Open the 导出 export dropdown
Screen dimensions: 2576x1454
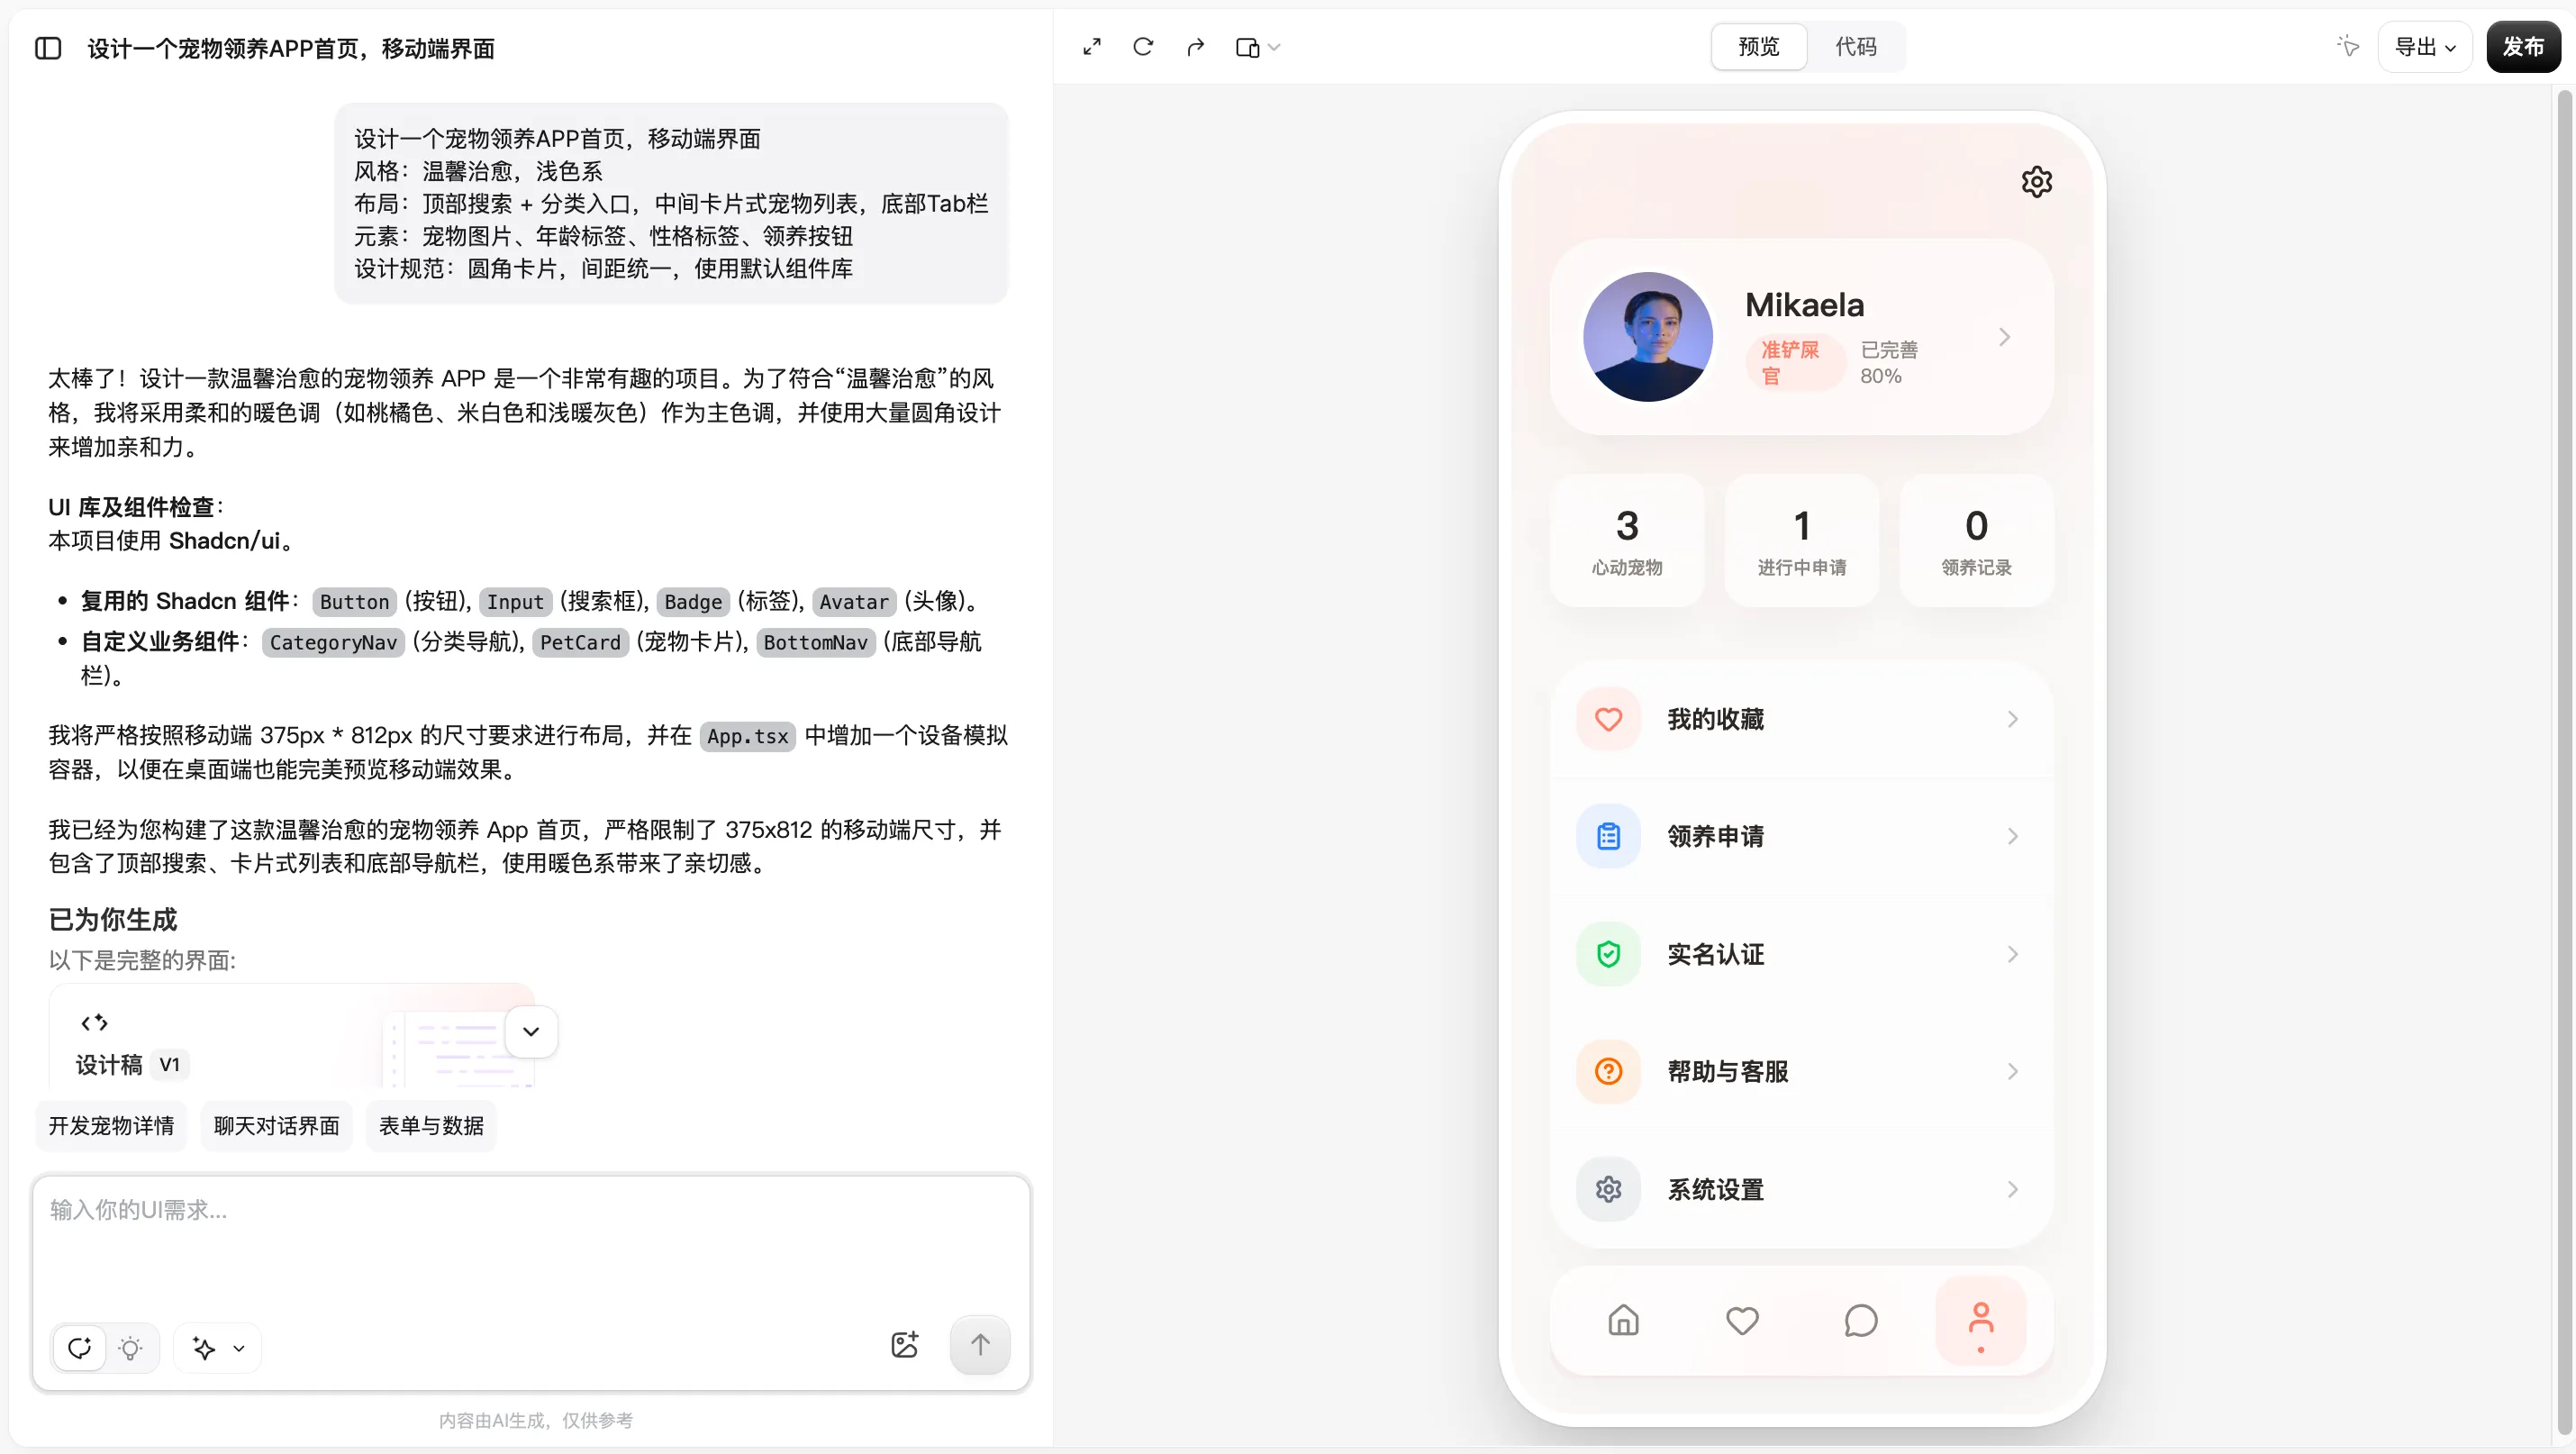pyautogui.click(x=2425, y=46)
